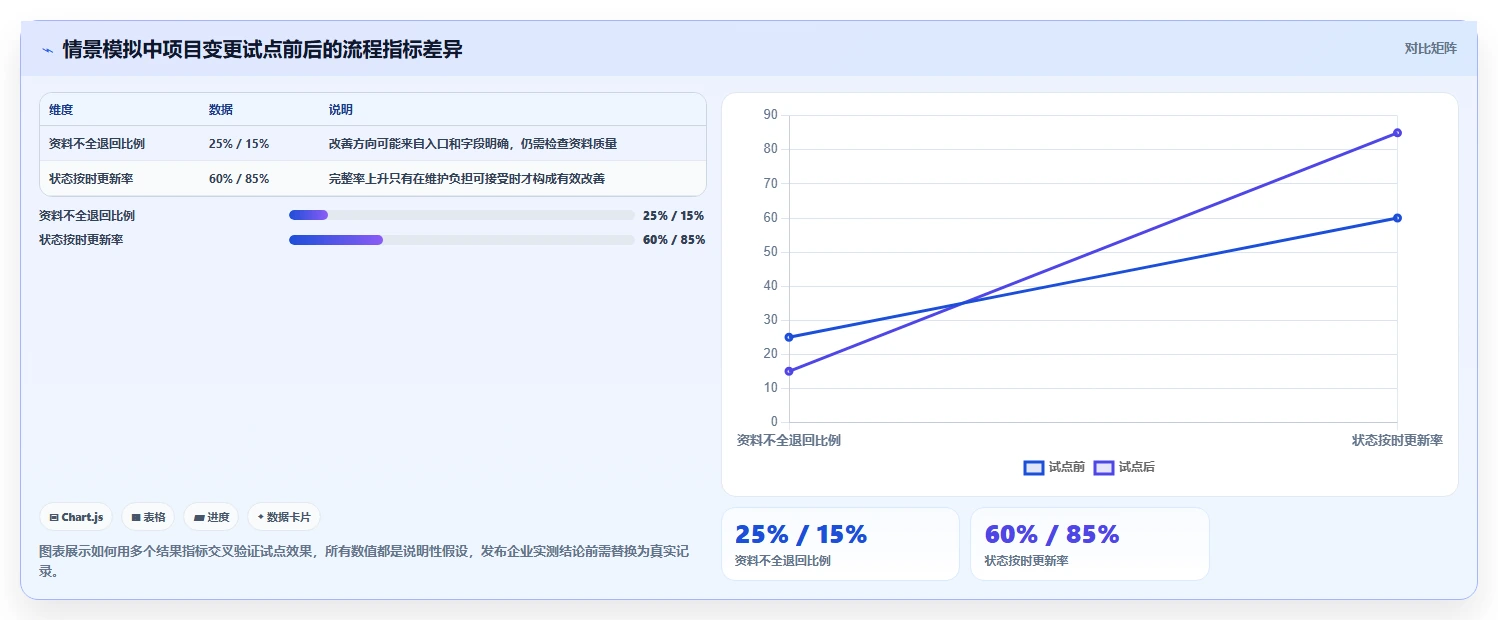Viewport: 1498px width, 620px height.
Task: Click the 60% / 85% progress value text
Action: point(674,240)
